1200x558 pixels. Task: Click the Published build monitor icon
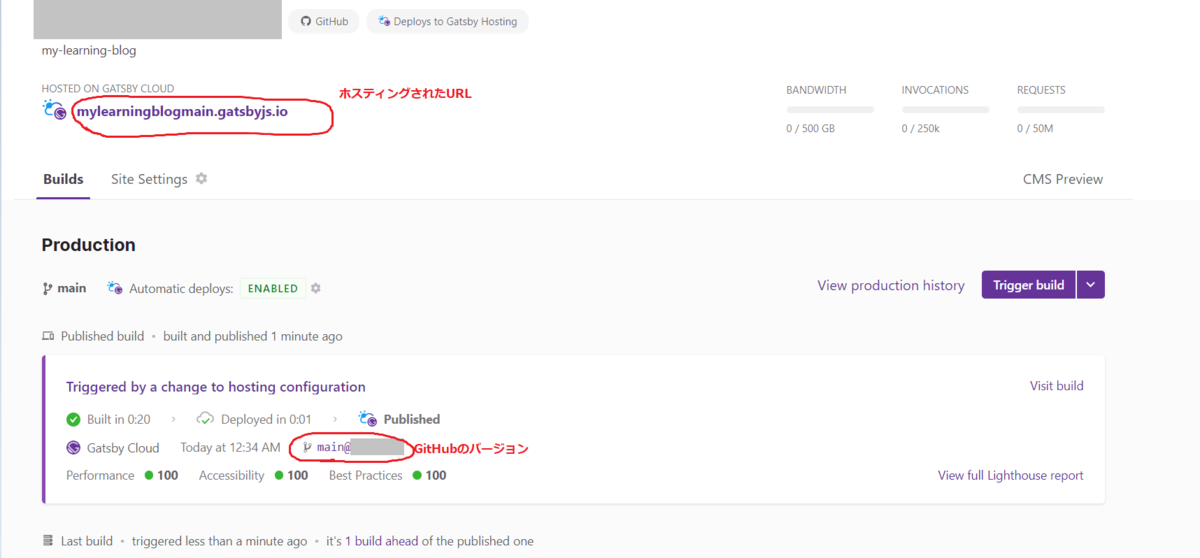[48, 336]
